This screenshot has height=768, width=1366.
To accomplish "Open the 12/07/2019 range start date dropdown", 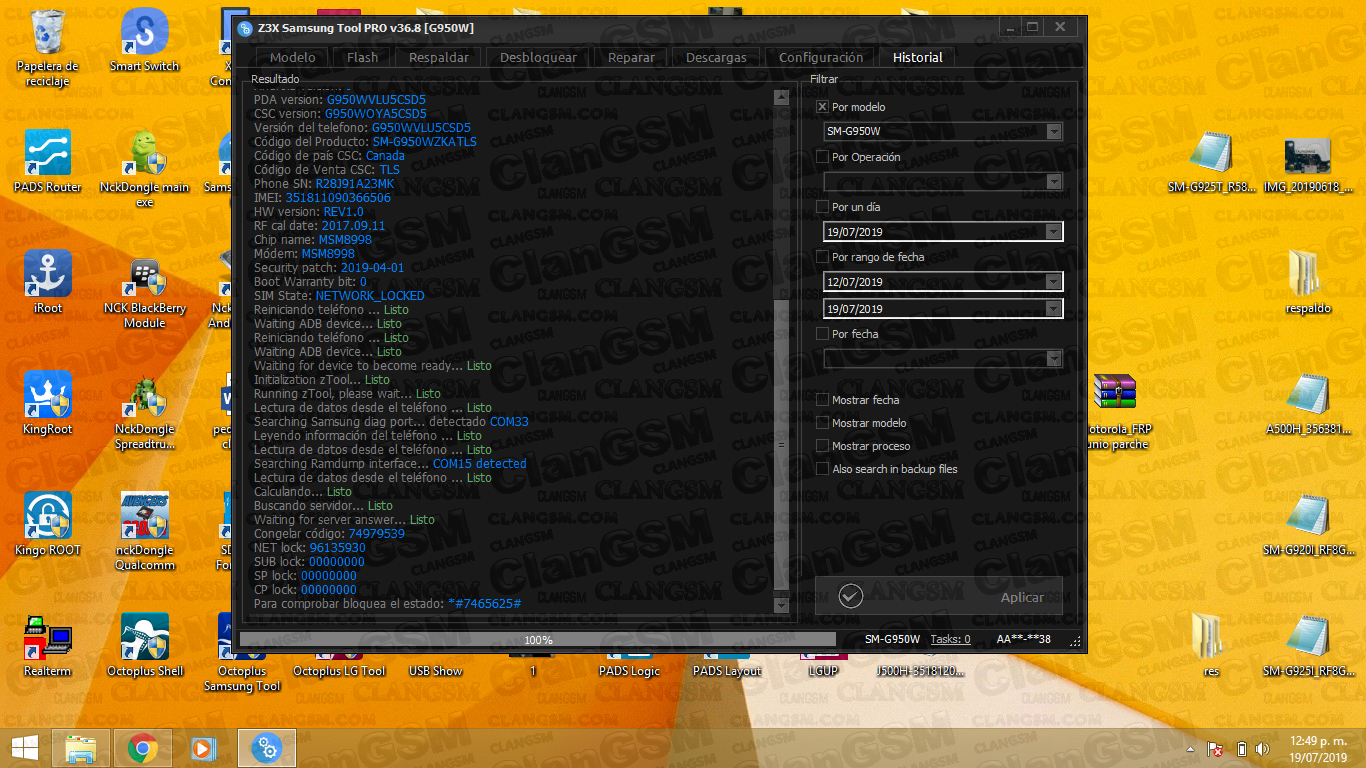I will pyautogui.click(x=1053, y=282).
